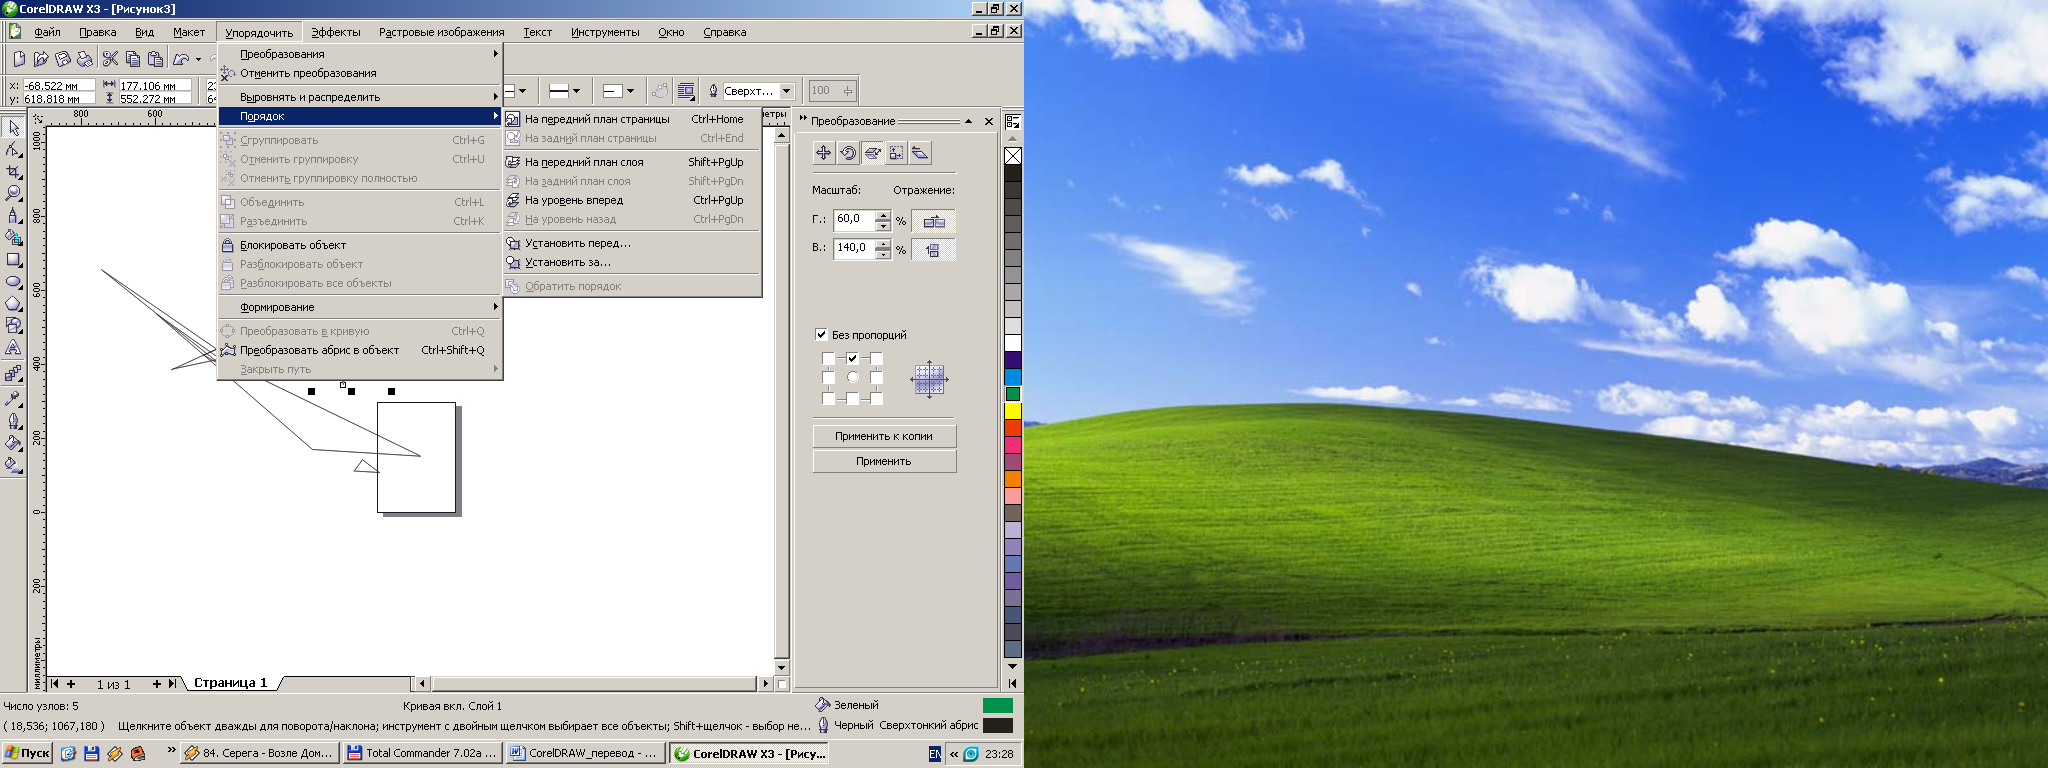
Task: Click the Undo arrow icon
Action: 181,59
